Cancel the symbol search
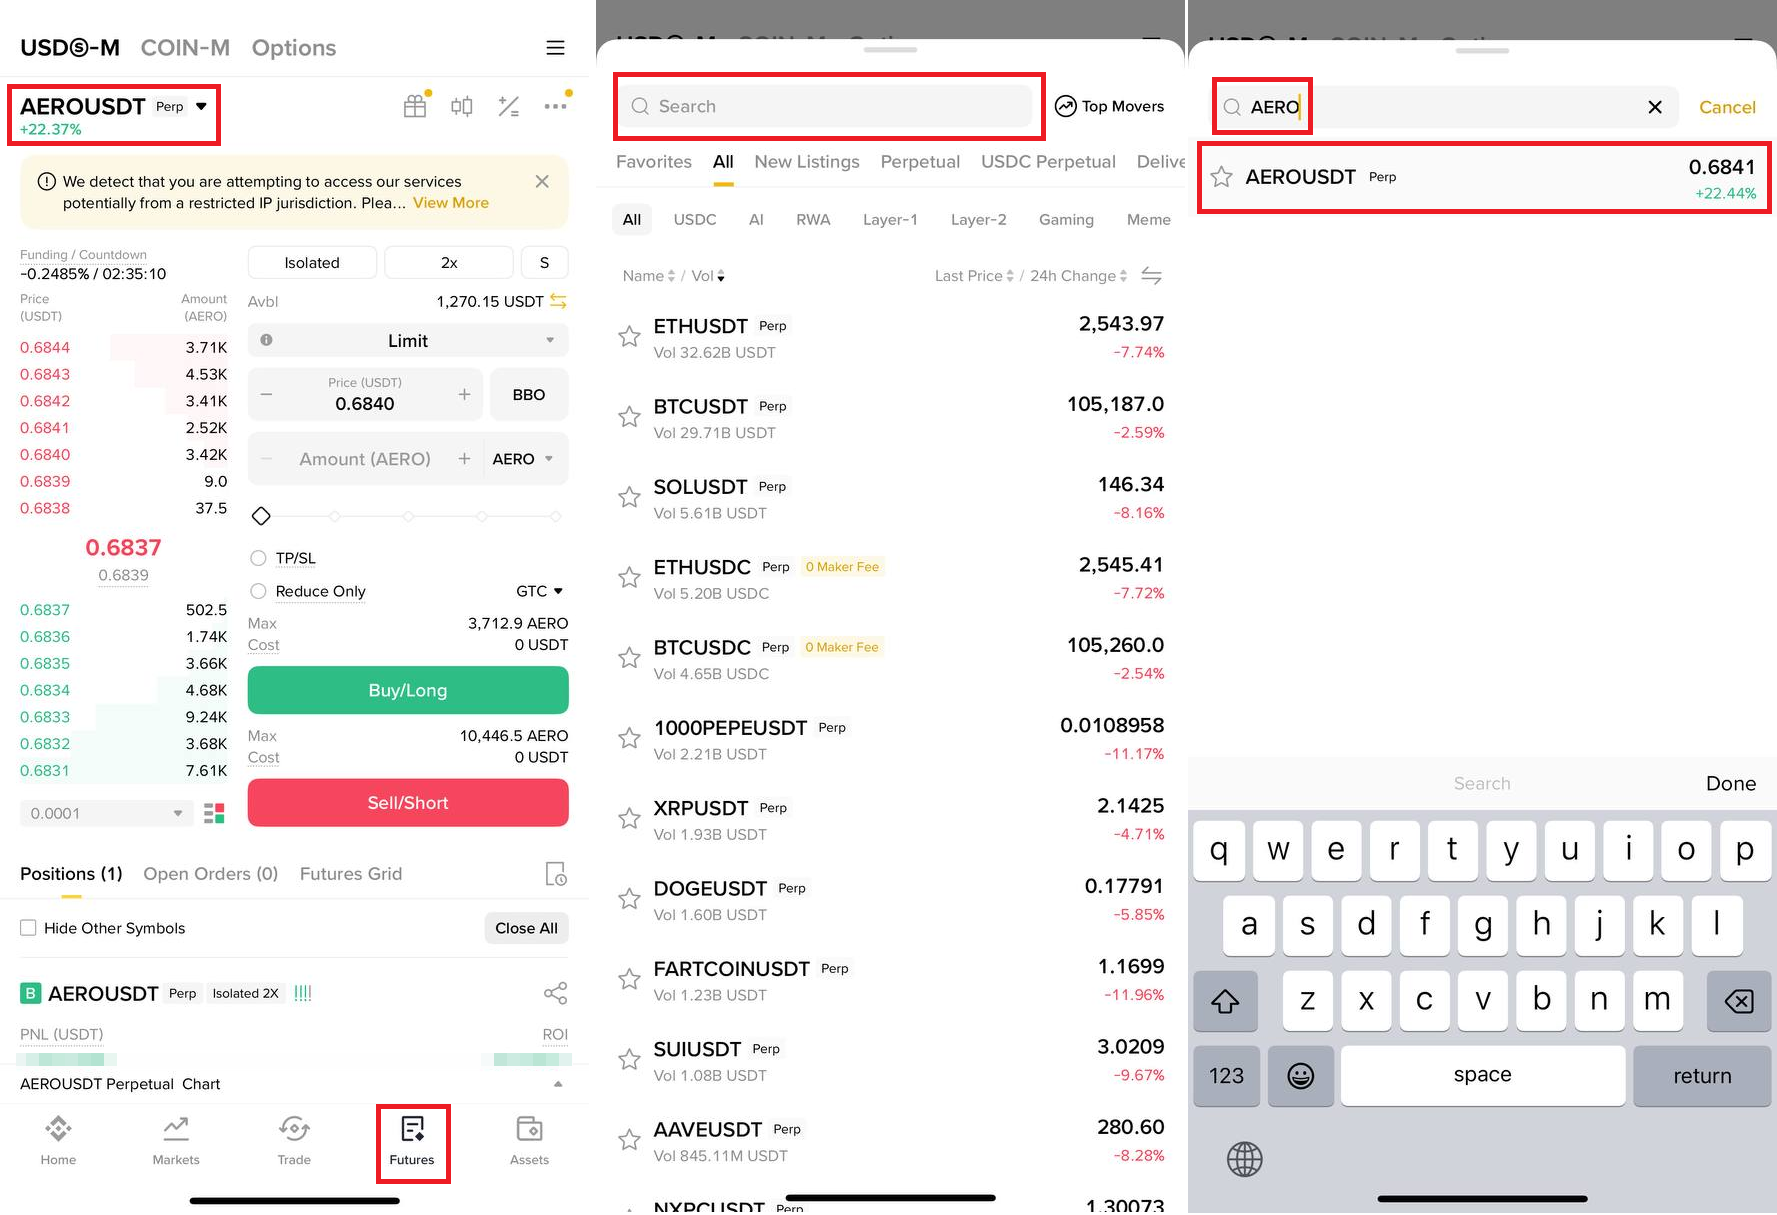 1727,107
